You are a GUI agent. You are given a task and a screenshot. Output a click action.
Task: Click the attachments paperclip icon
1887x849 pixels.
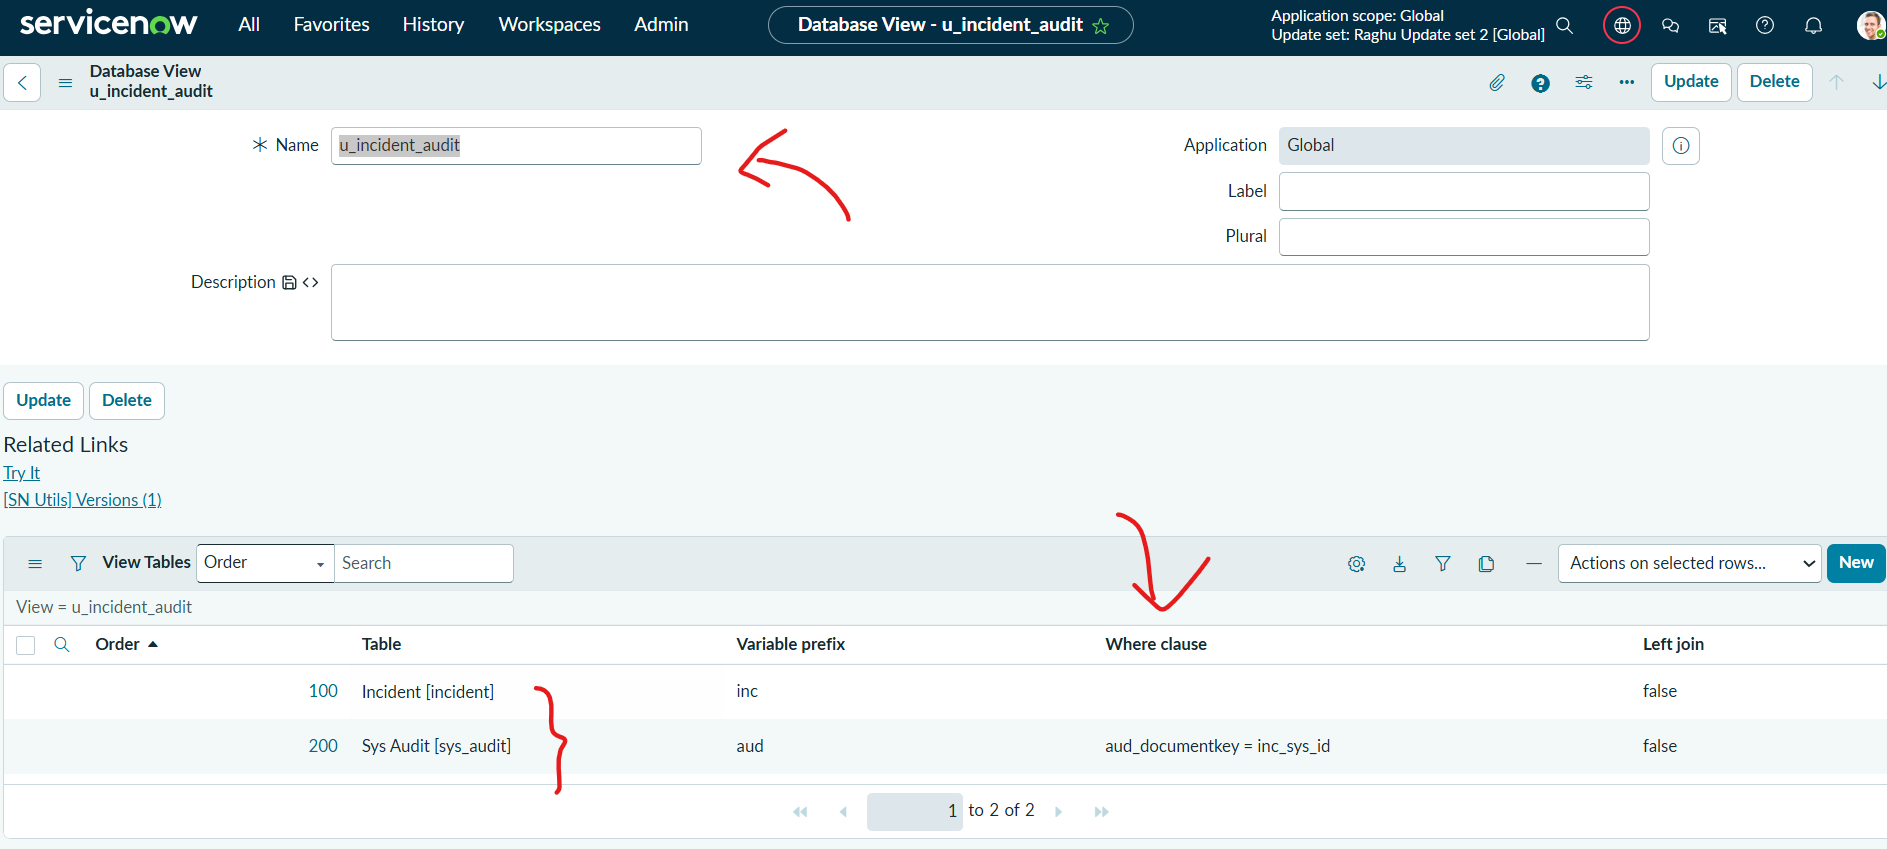(x=1497, y=83)
